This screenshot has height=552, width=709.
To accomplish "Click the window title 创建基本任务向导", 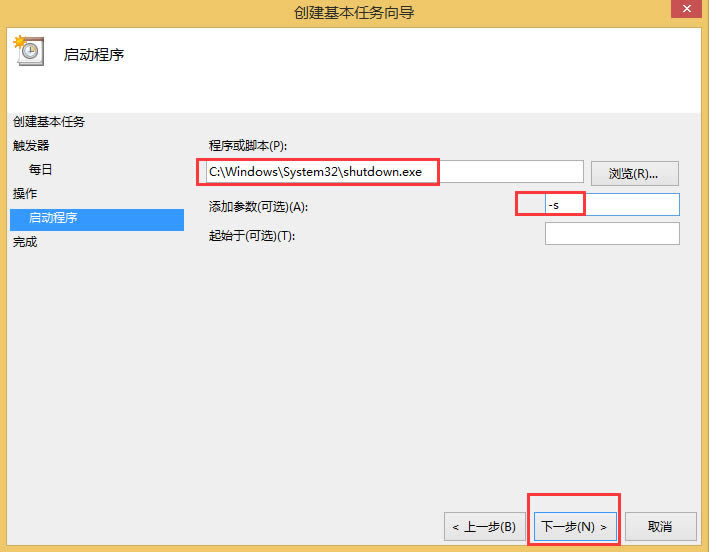I will click(354, 12).
